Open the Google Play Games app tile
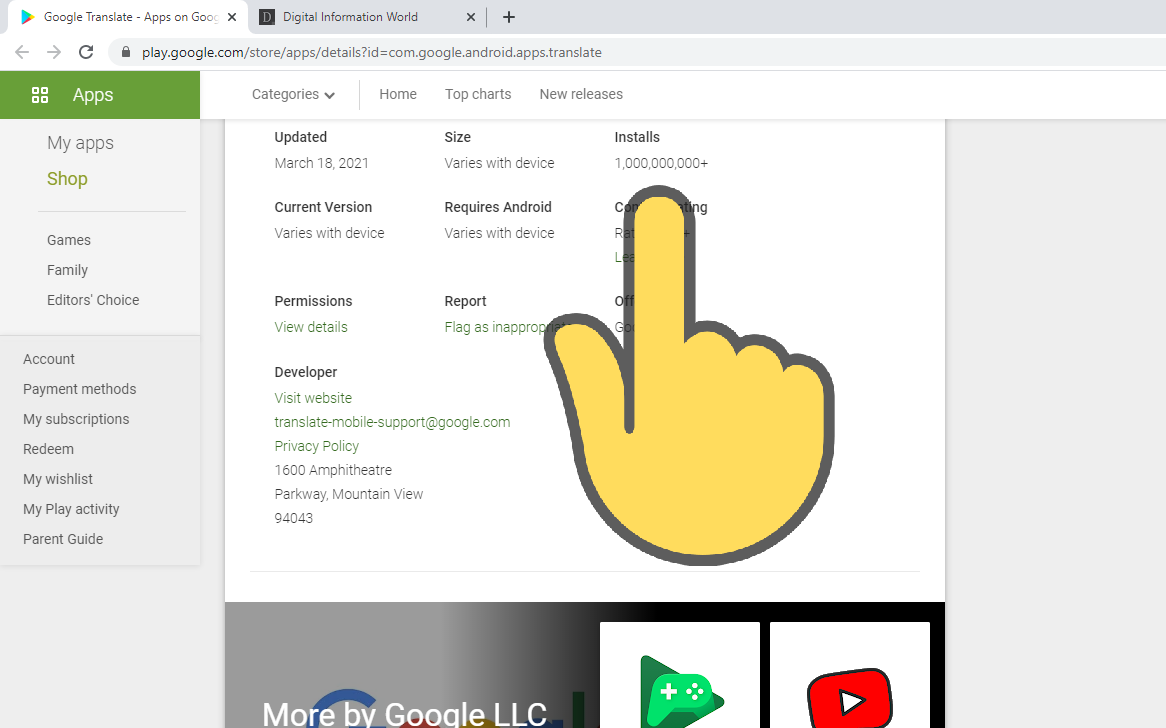The image size is (1166, 728). point(680,674)
